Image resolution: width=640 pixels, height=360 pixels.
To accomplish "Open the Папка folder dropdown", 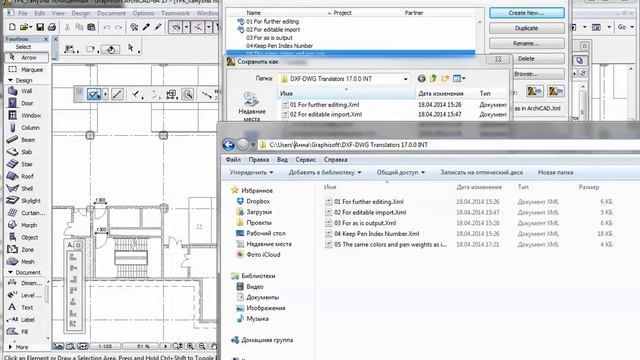I will pyautogui.click(x=405, y=79).
